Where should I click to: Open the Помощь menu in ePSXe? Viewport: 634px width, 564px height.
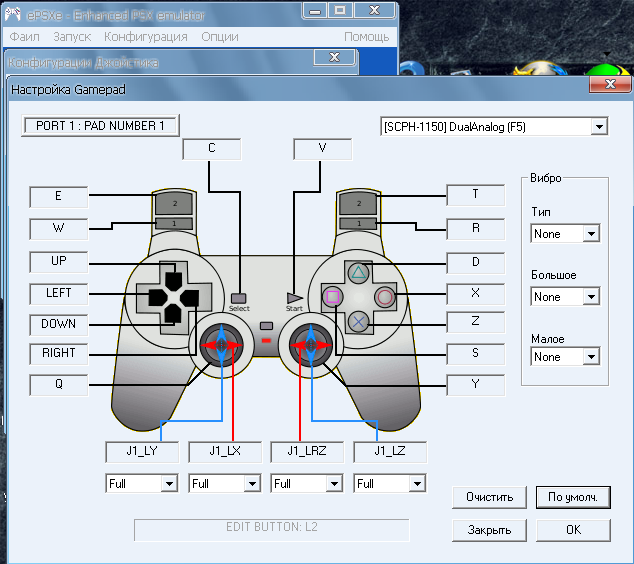click(366, 37)
